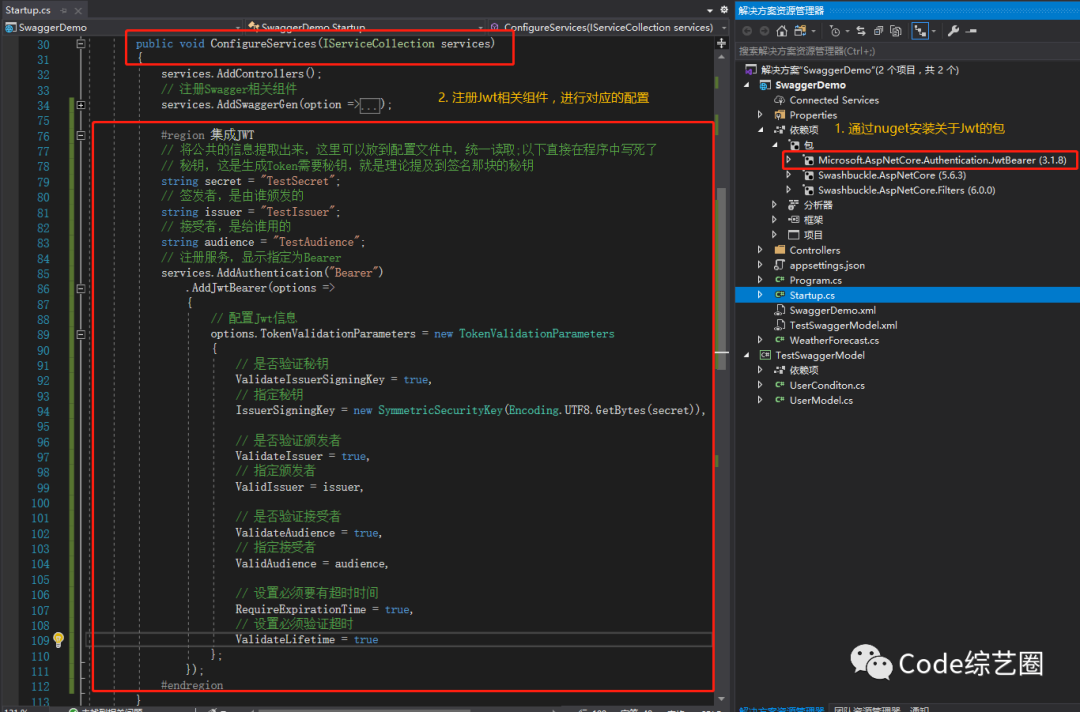Select the Solution Explorer bottom tab

[x=781, y=709]
